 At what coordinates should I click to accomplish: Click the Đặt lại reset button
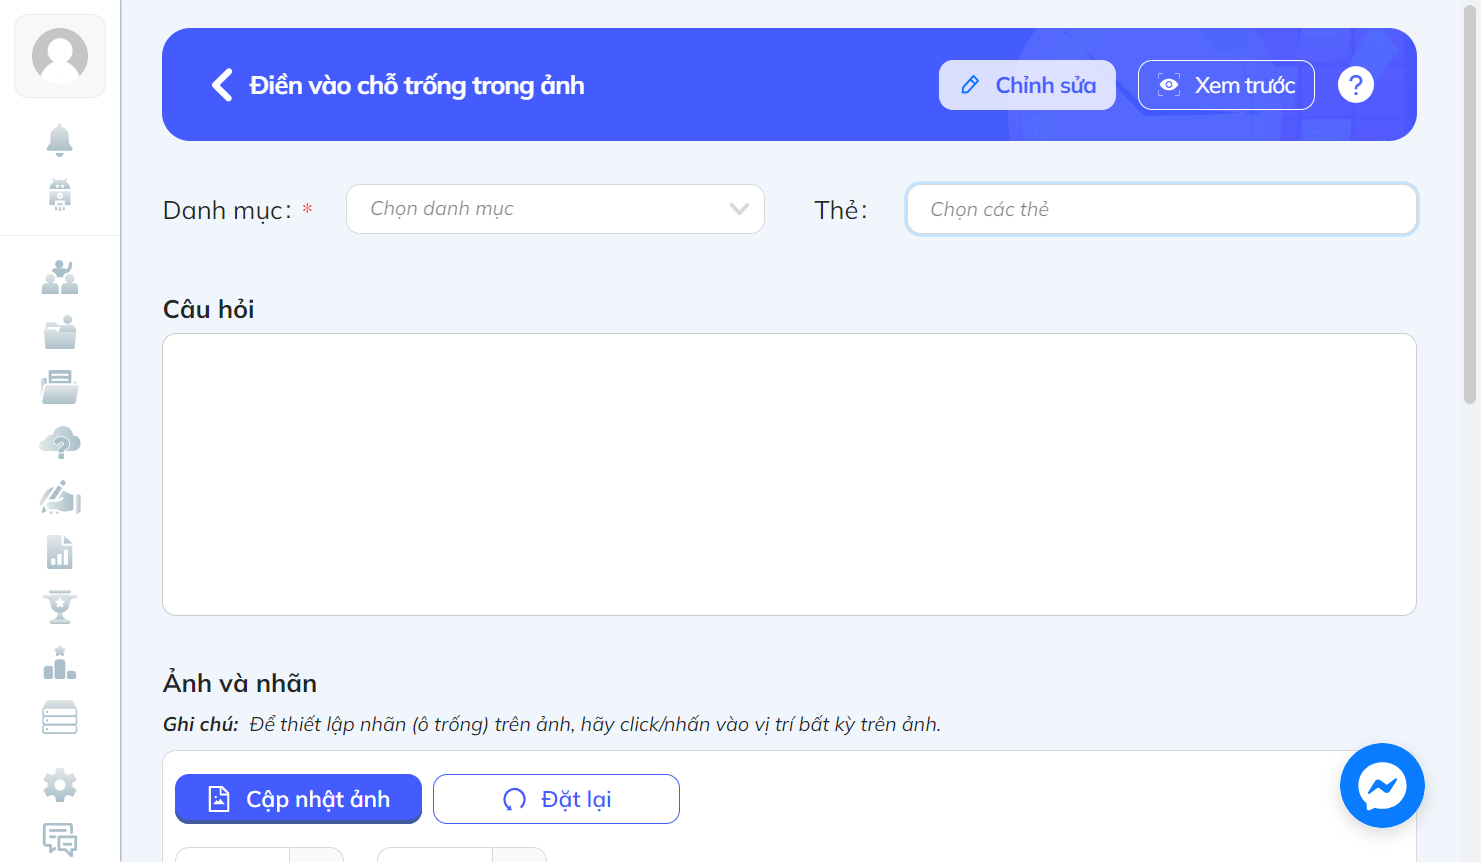pos(556,799)
